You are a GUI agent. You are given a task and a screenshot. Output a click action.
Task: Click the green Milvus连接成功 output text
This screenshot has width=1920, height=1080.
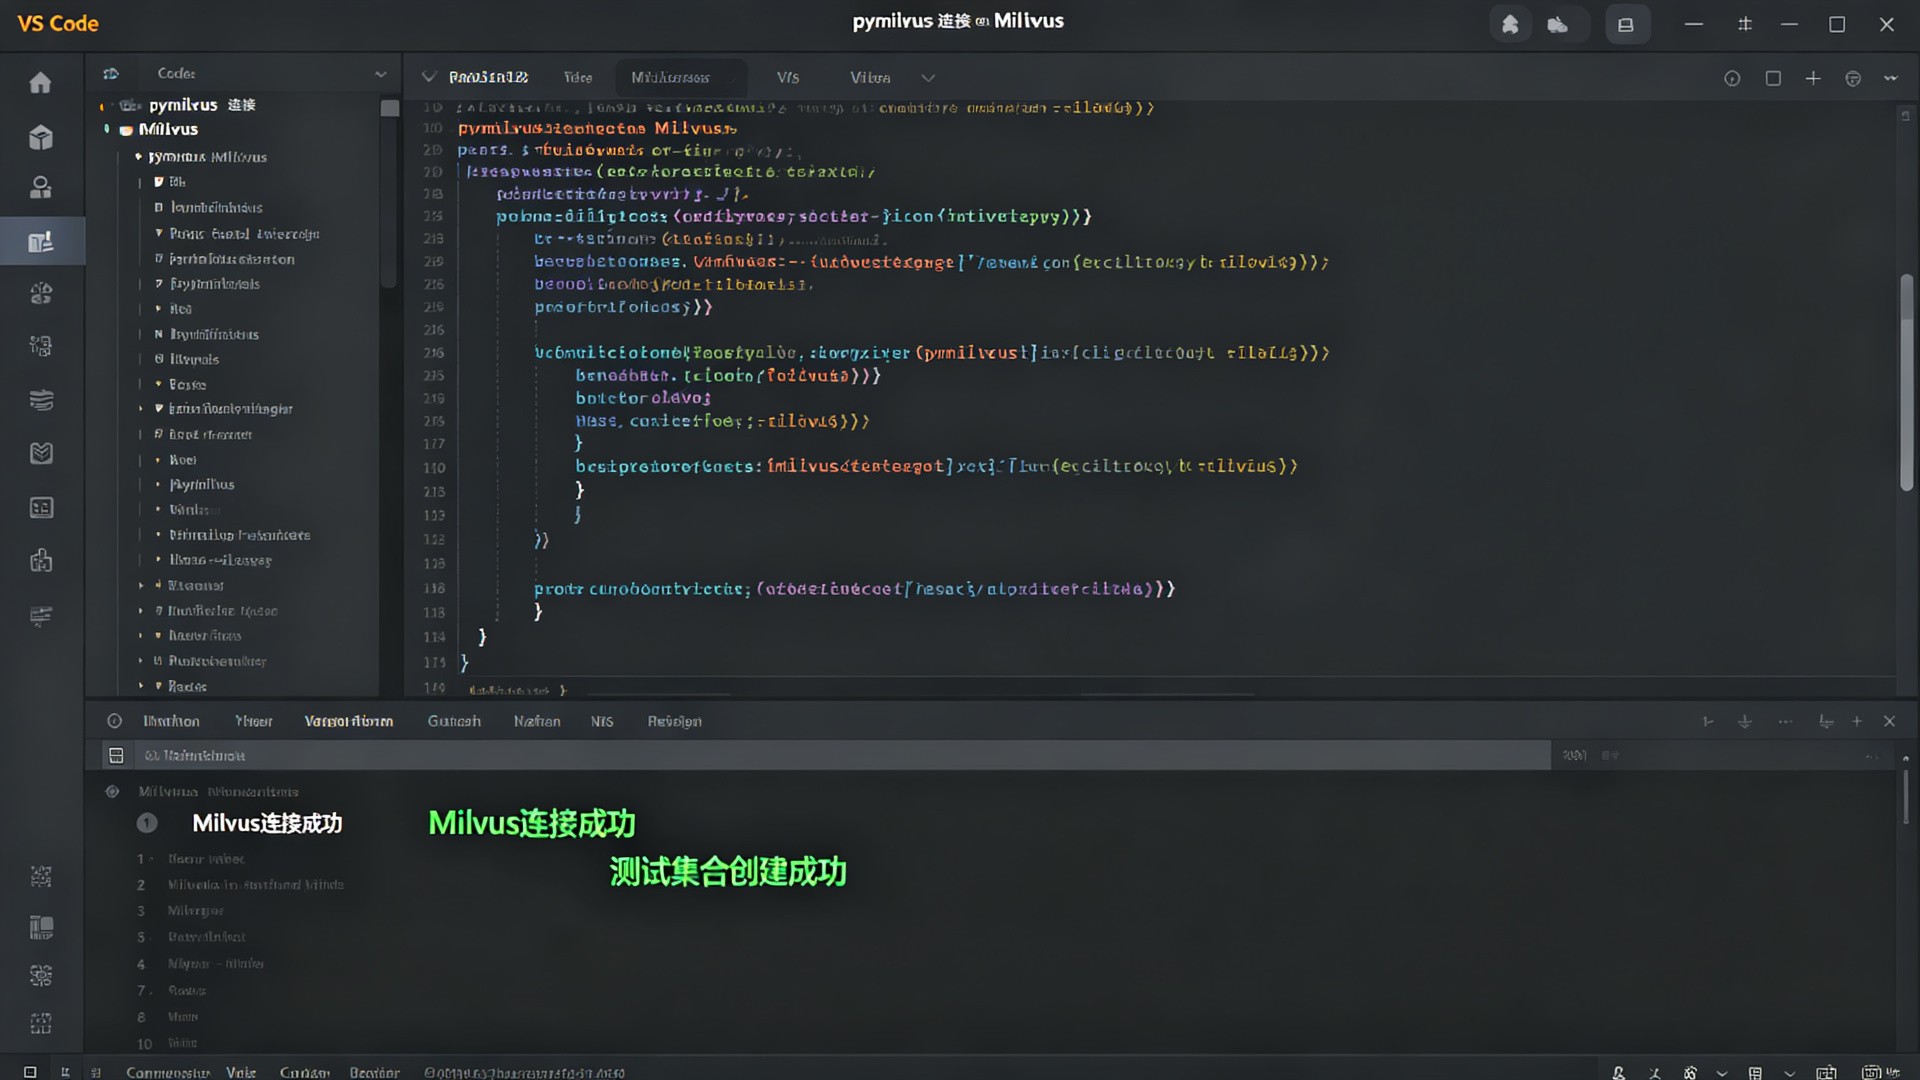click(532, 823)
